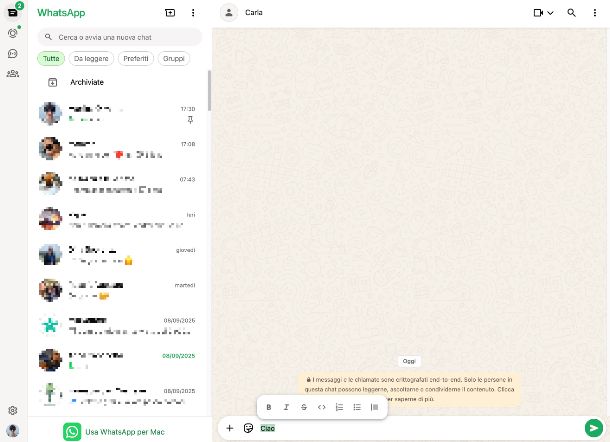This screenshot has height=442, width=610.
Task: Click 'Usa WhatsApp per Mac' link
Action: pyautogui.click(x=125, y=432)
